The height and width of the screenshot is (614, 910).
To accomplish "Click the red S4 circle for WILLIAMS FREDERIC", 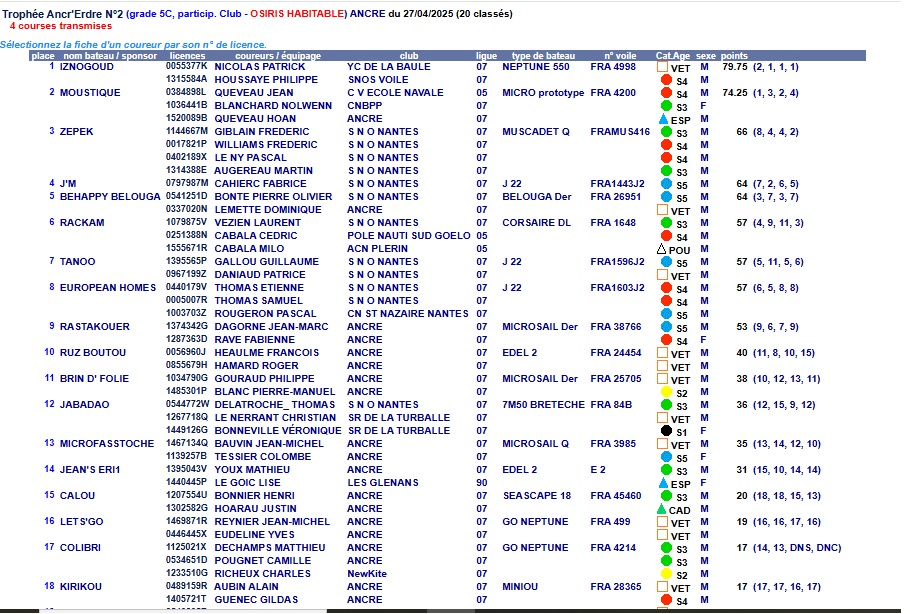I will (666, 145).
